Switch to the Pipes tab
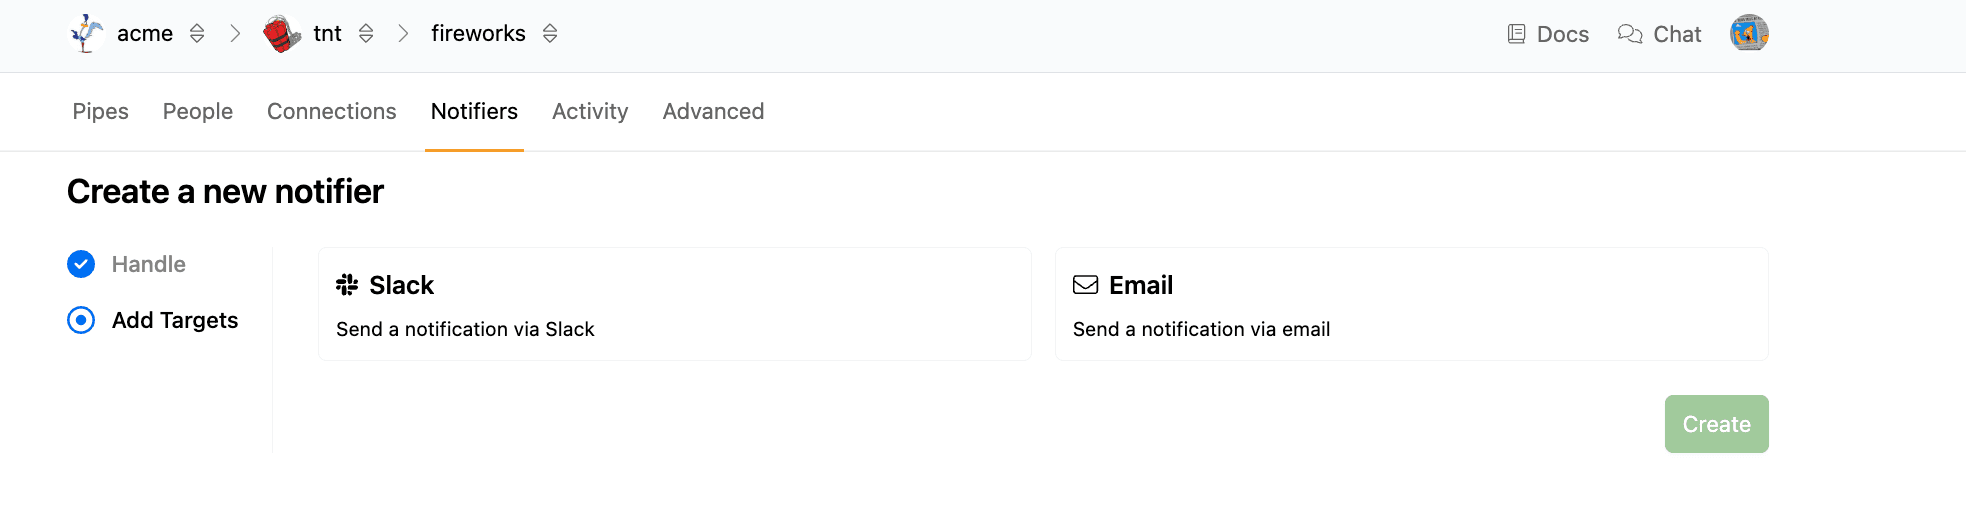The height and width of the screenshot is (516, 1966). tap(100, 111)
